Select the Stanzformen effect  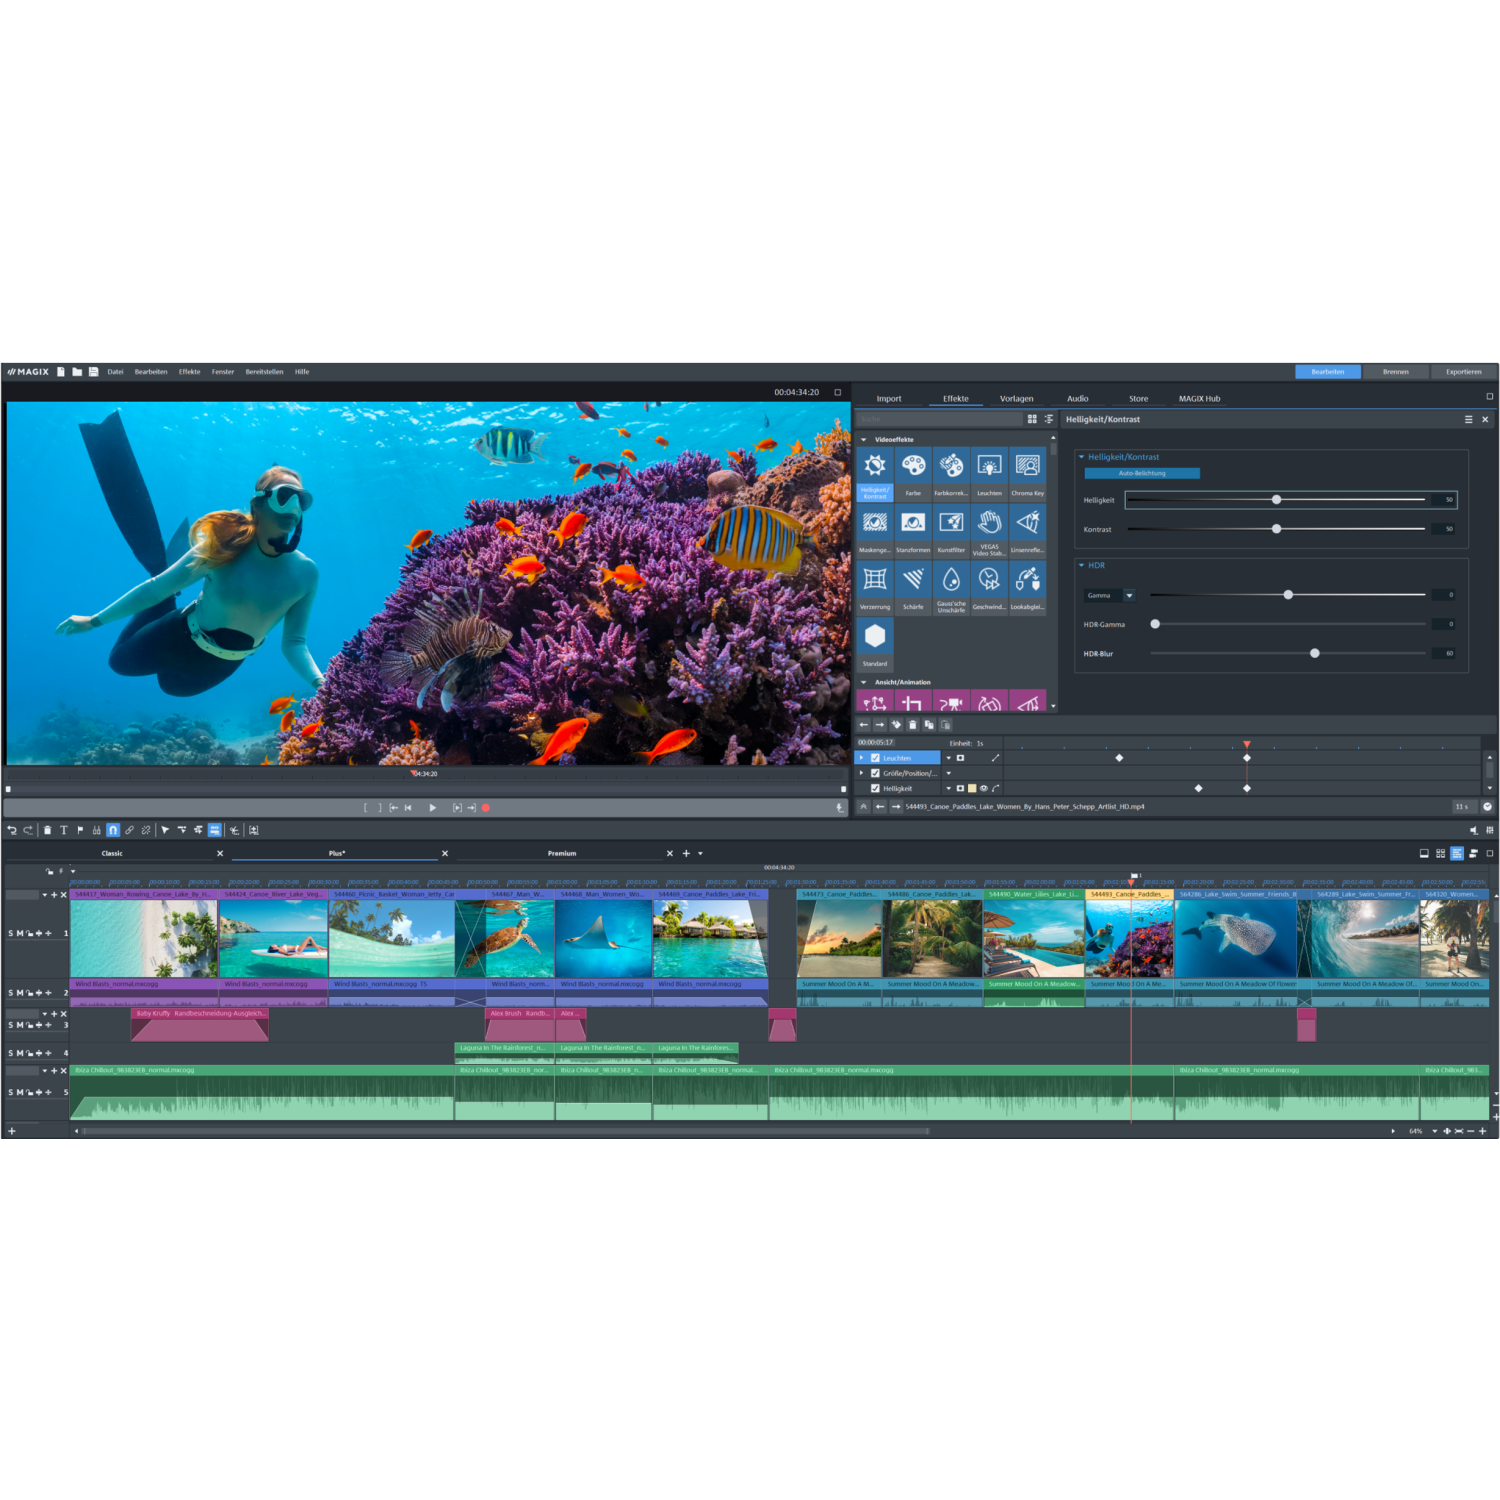[x=913, y=523]
